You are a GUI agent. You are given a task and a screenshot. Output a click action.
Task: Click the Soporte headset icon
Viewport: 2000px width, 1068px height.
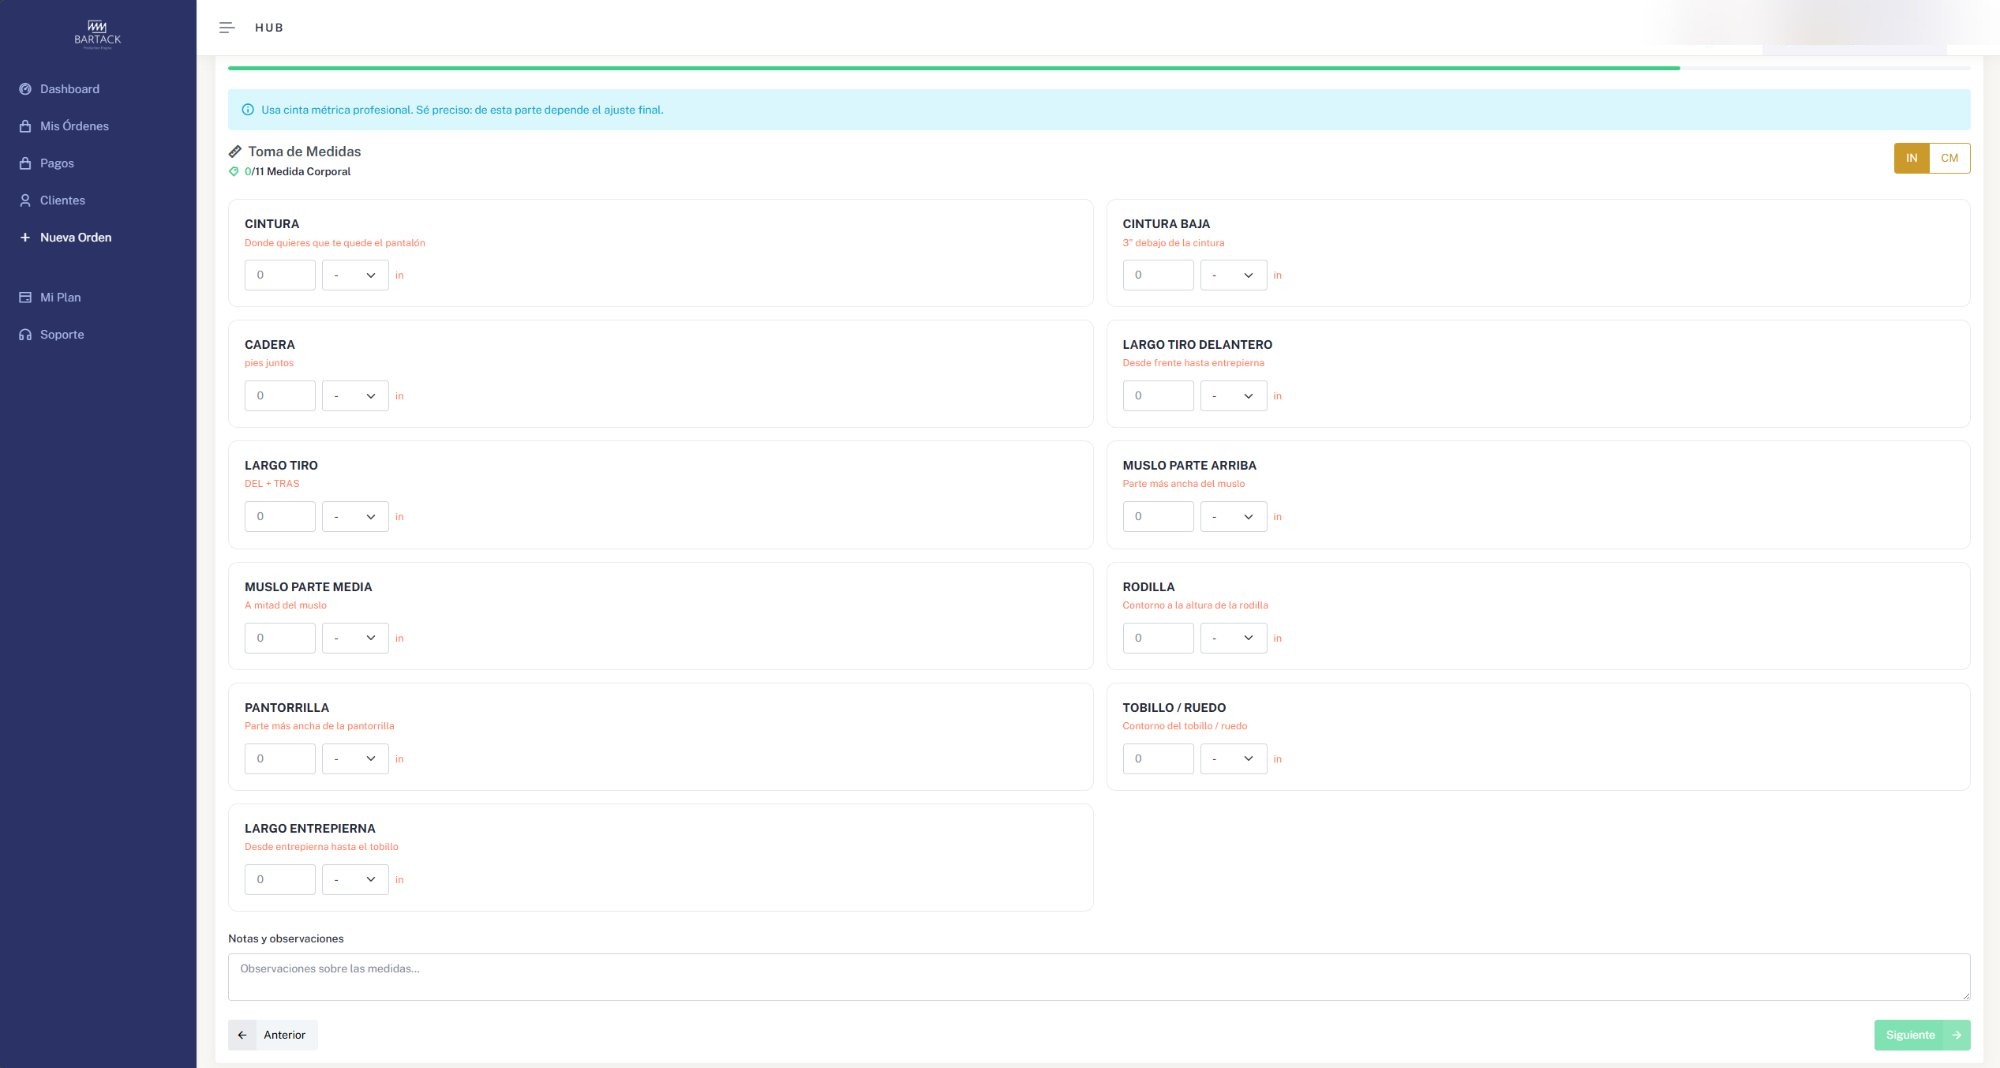click(25, 335)
